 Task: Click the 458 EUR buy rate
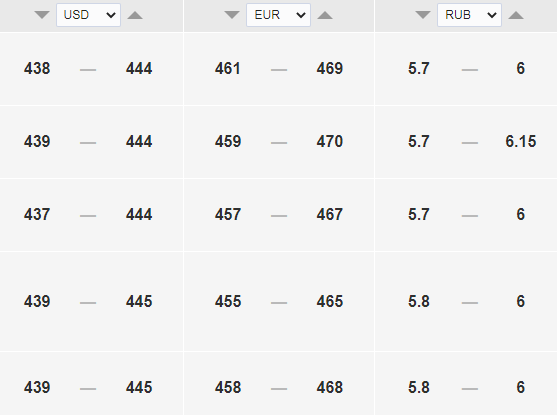pos(228,387)
